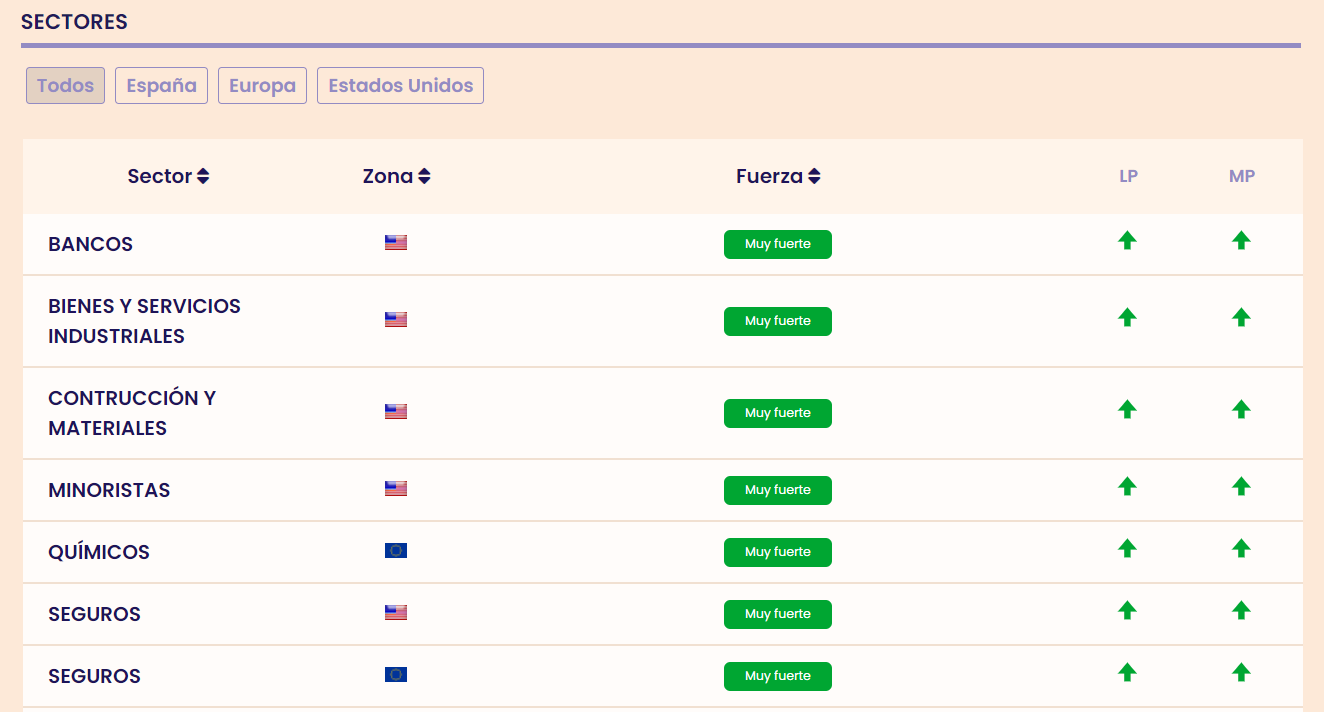Sort the table by Fuerza column
The image size is (1324, 712).
[x=778, y=176]
